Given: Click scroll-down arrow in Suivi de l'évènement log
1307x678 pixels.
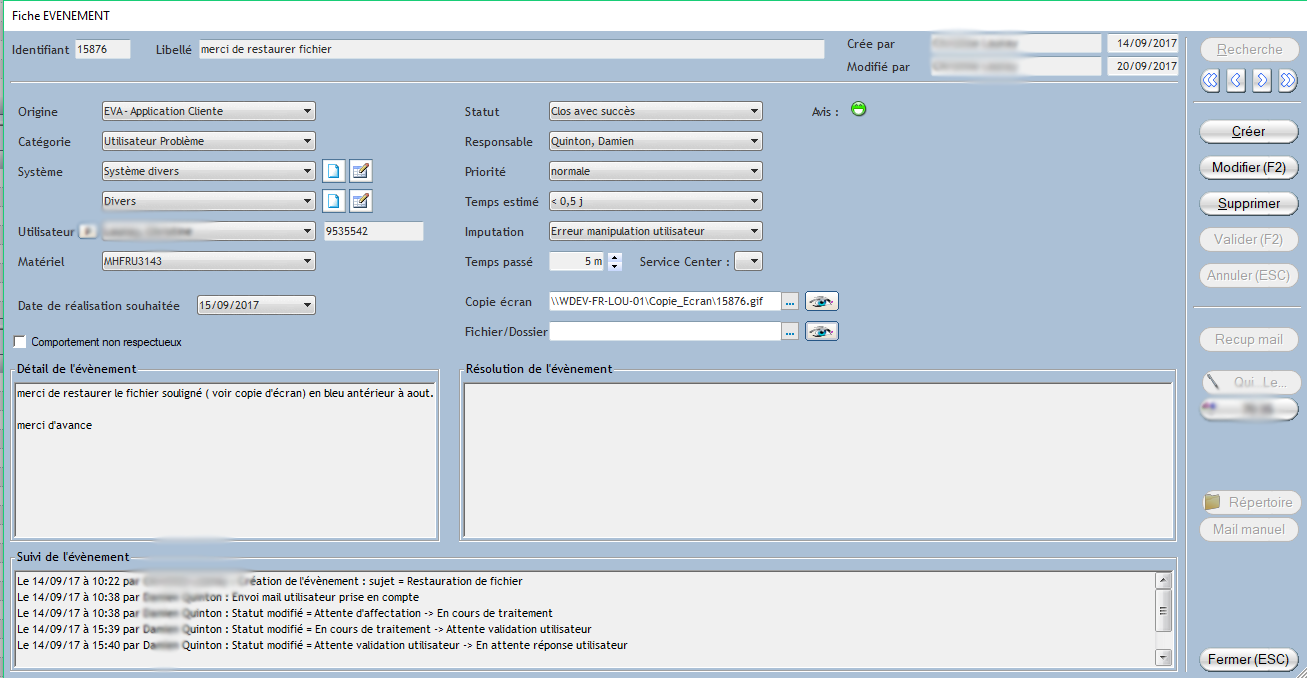Looking at the screenshot, I should point(1162,657).
